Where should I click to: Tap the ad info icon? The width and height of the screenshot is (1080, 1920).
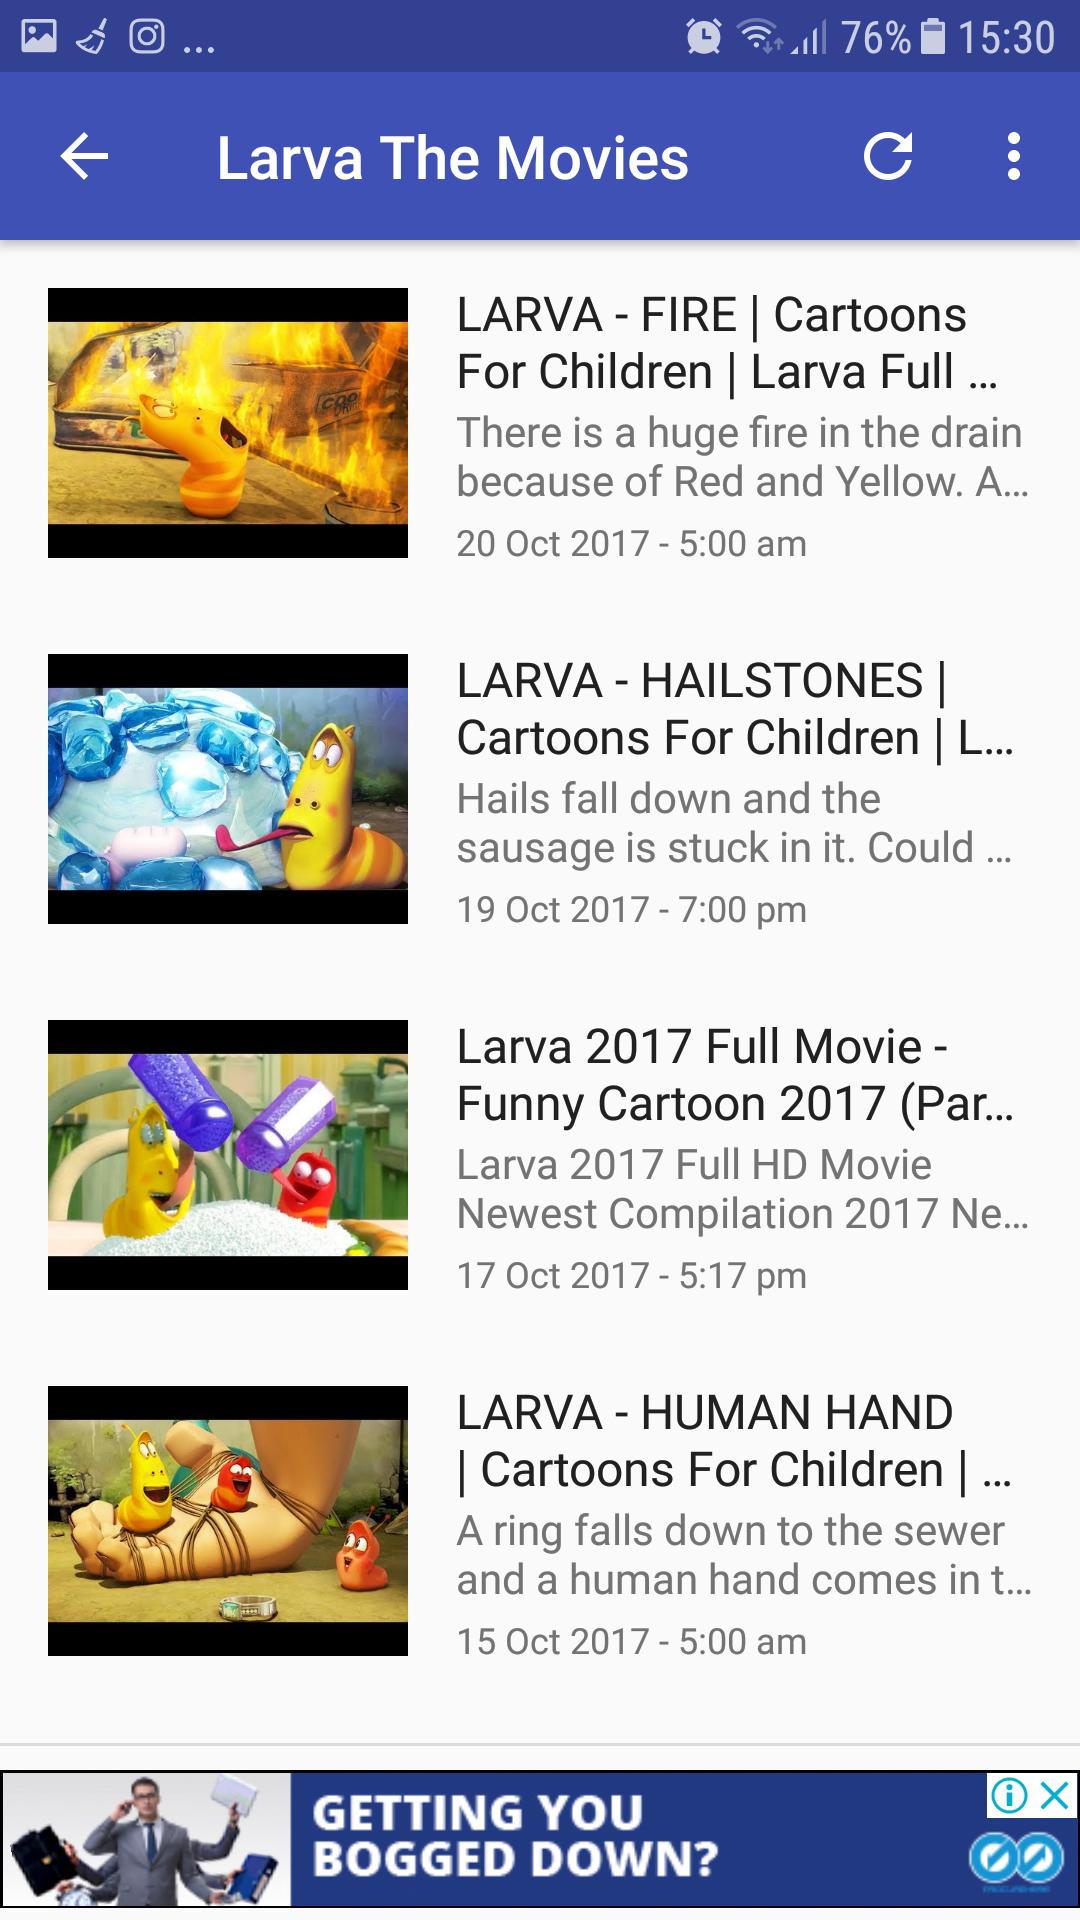point(1009,1796)
